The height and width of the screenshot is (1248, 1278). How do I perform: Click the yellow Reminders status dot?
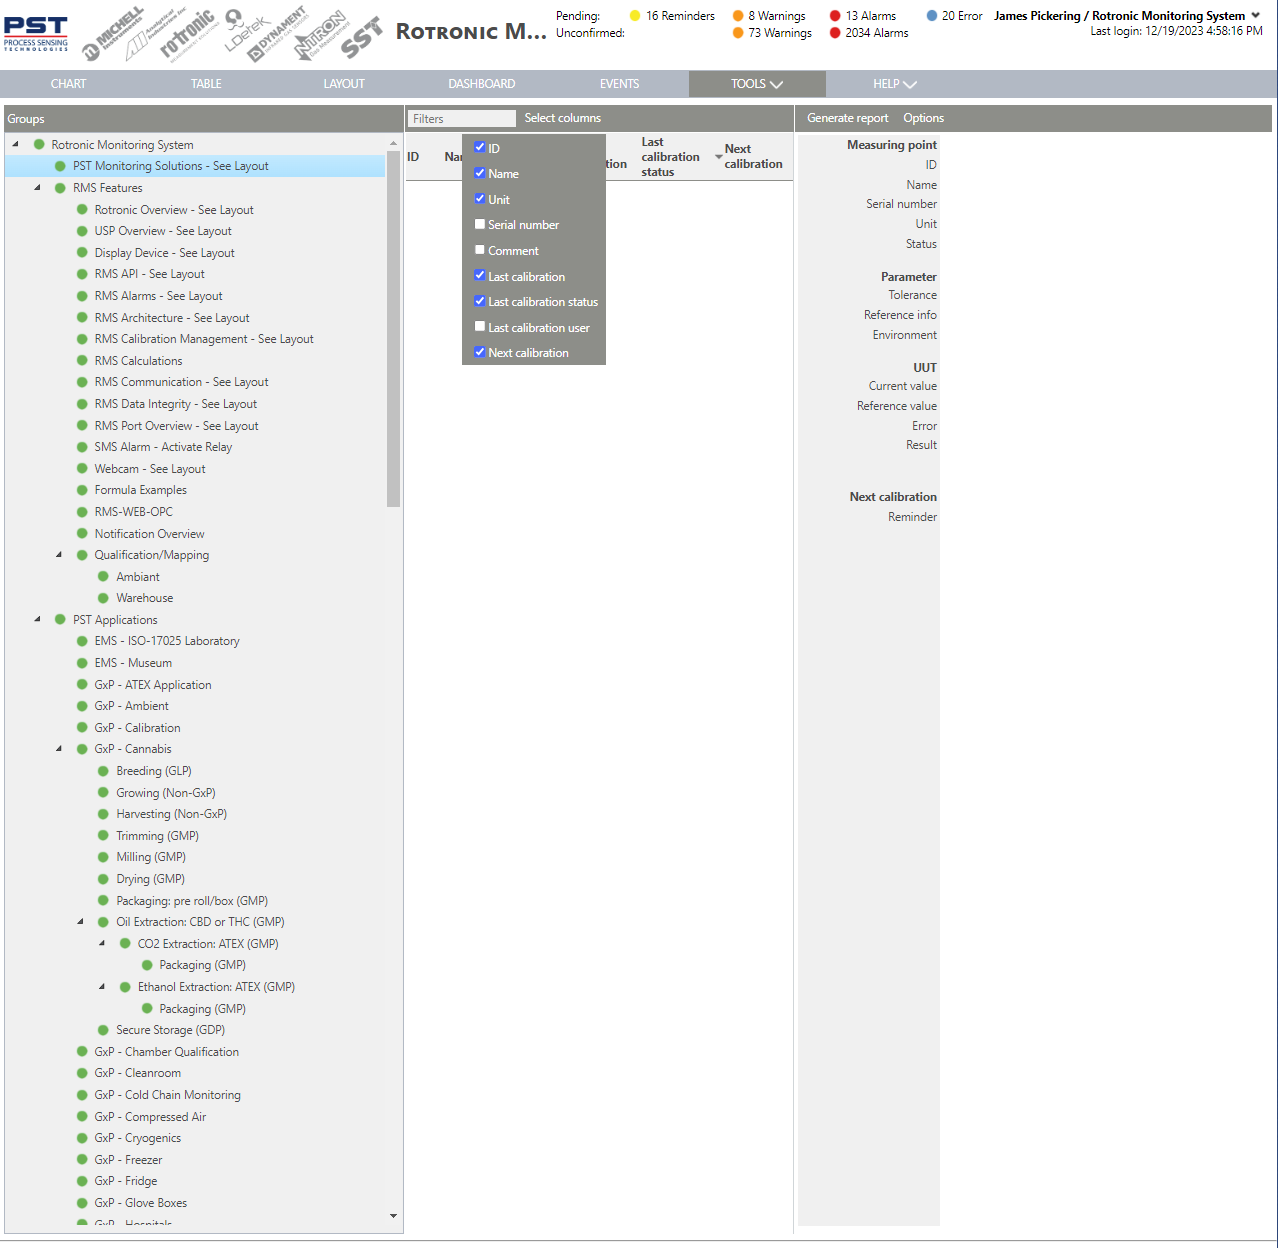click(x=635, y=16)
